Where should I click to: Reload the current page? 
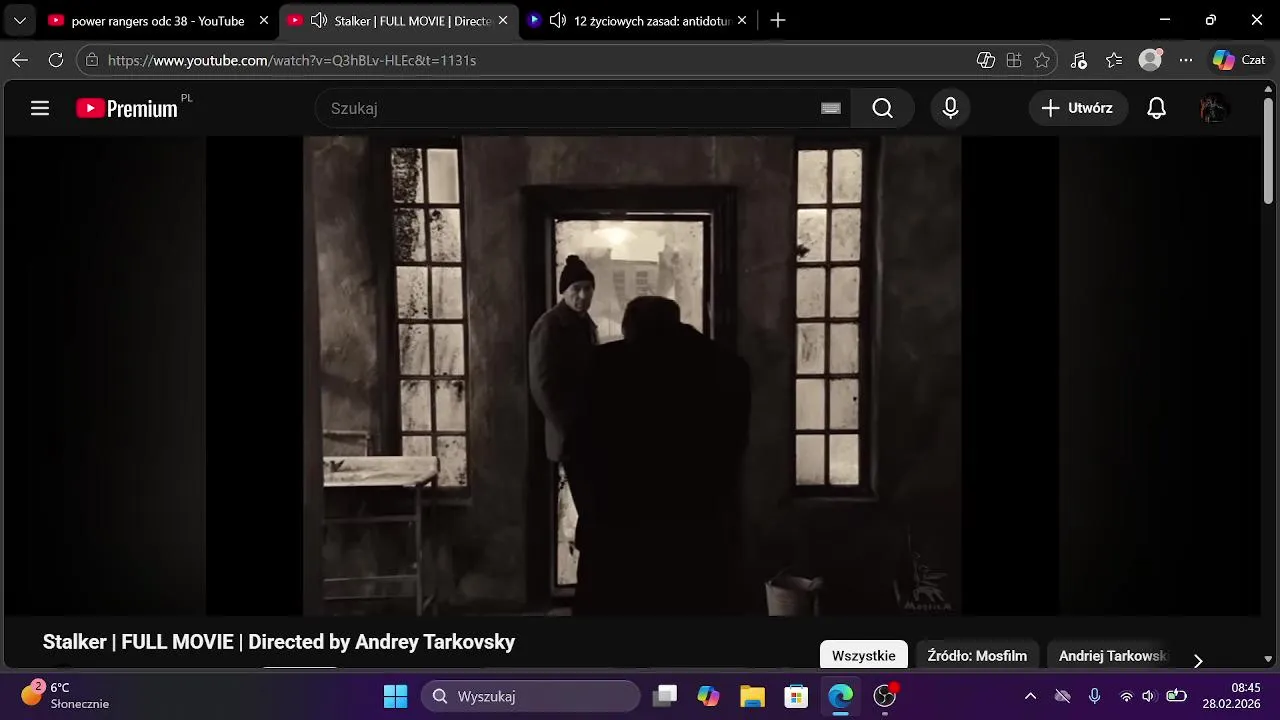(56, 60)
